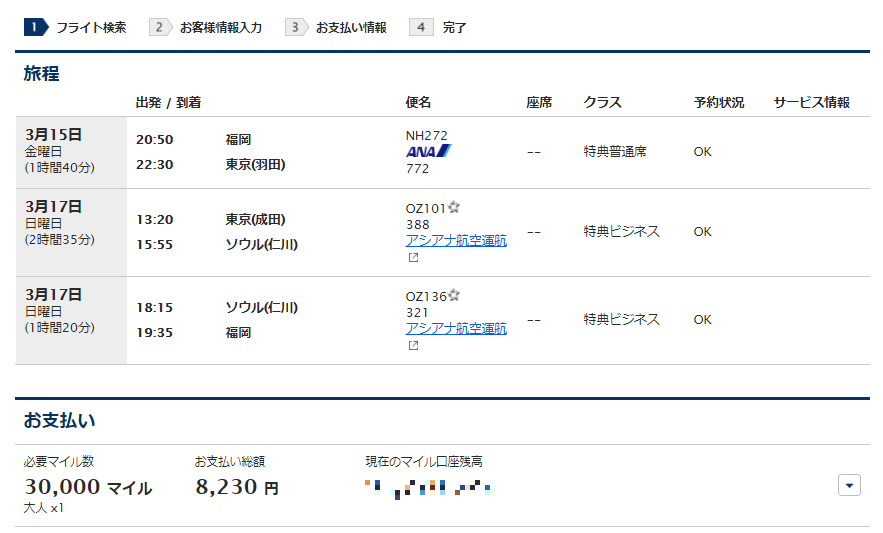
Task: Click the step 3 number badge
Action: point(296,27)
